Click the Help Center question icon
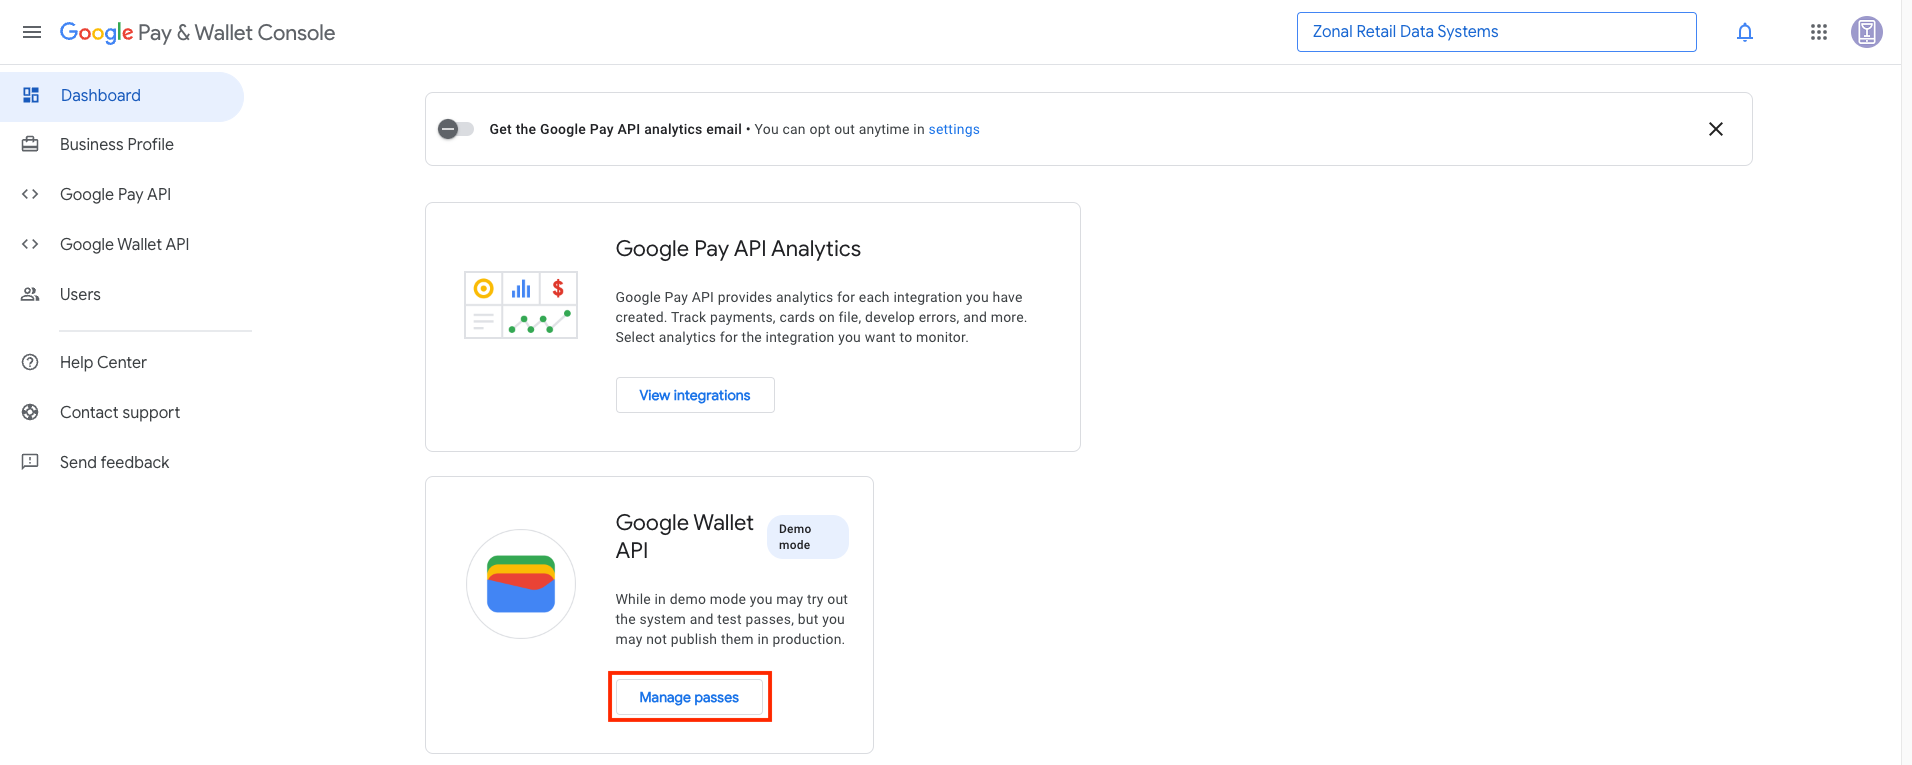 31,362
